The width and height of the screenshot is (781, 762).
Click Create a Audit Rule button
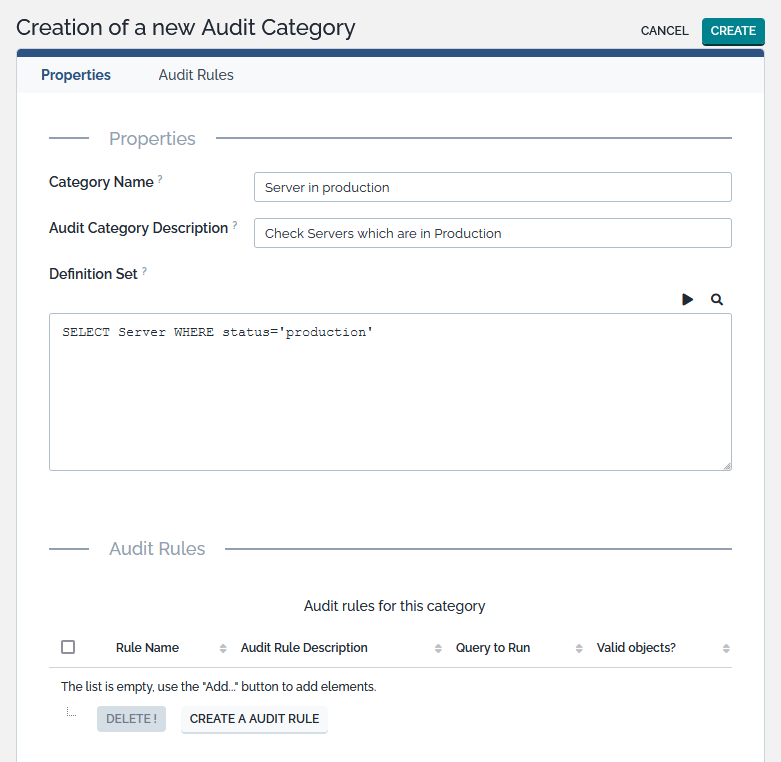tap(254, 719)
